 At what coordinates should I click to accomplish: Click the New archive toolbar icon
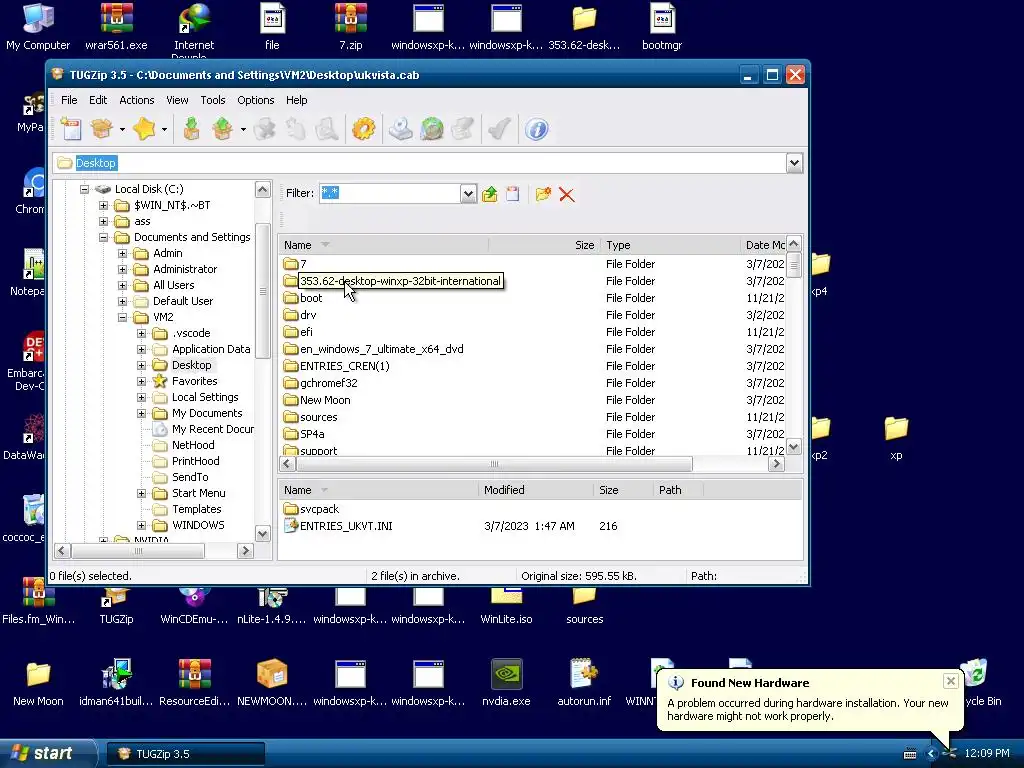click(x=71, y=129)
